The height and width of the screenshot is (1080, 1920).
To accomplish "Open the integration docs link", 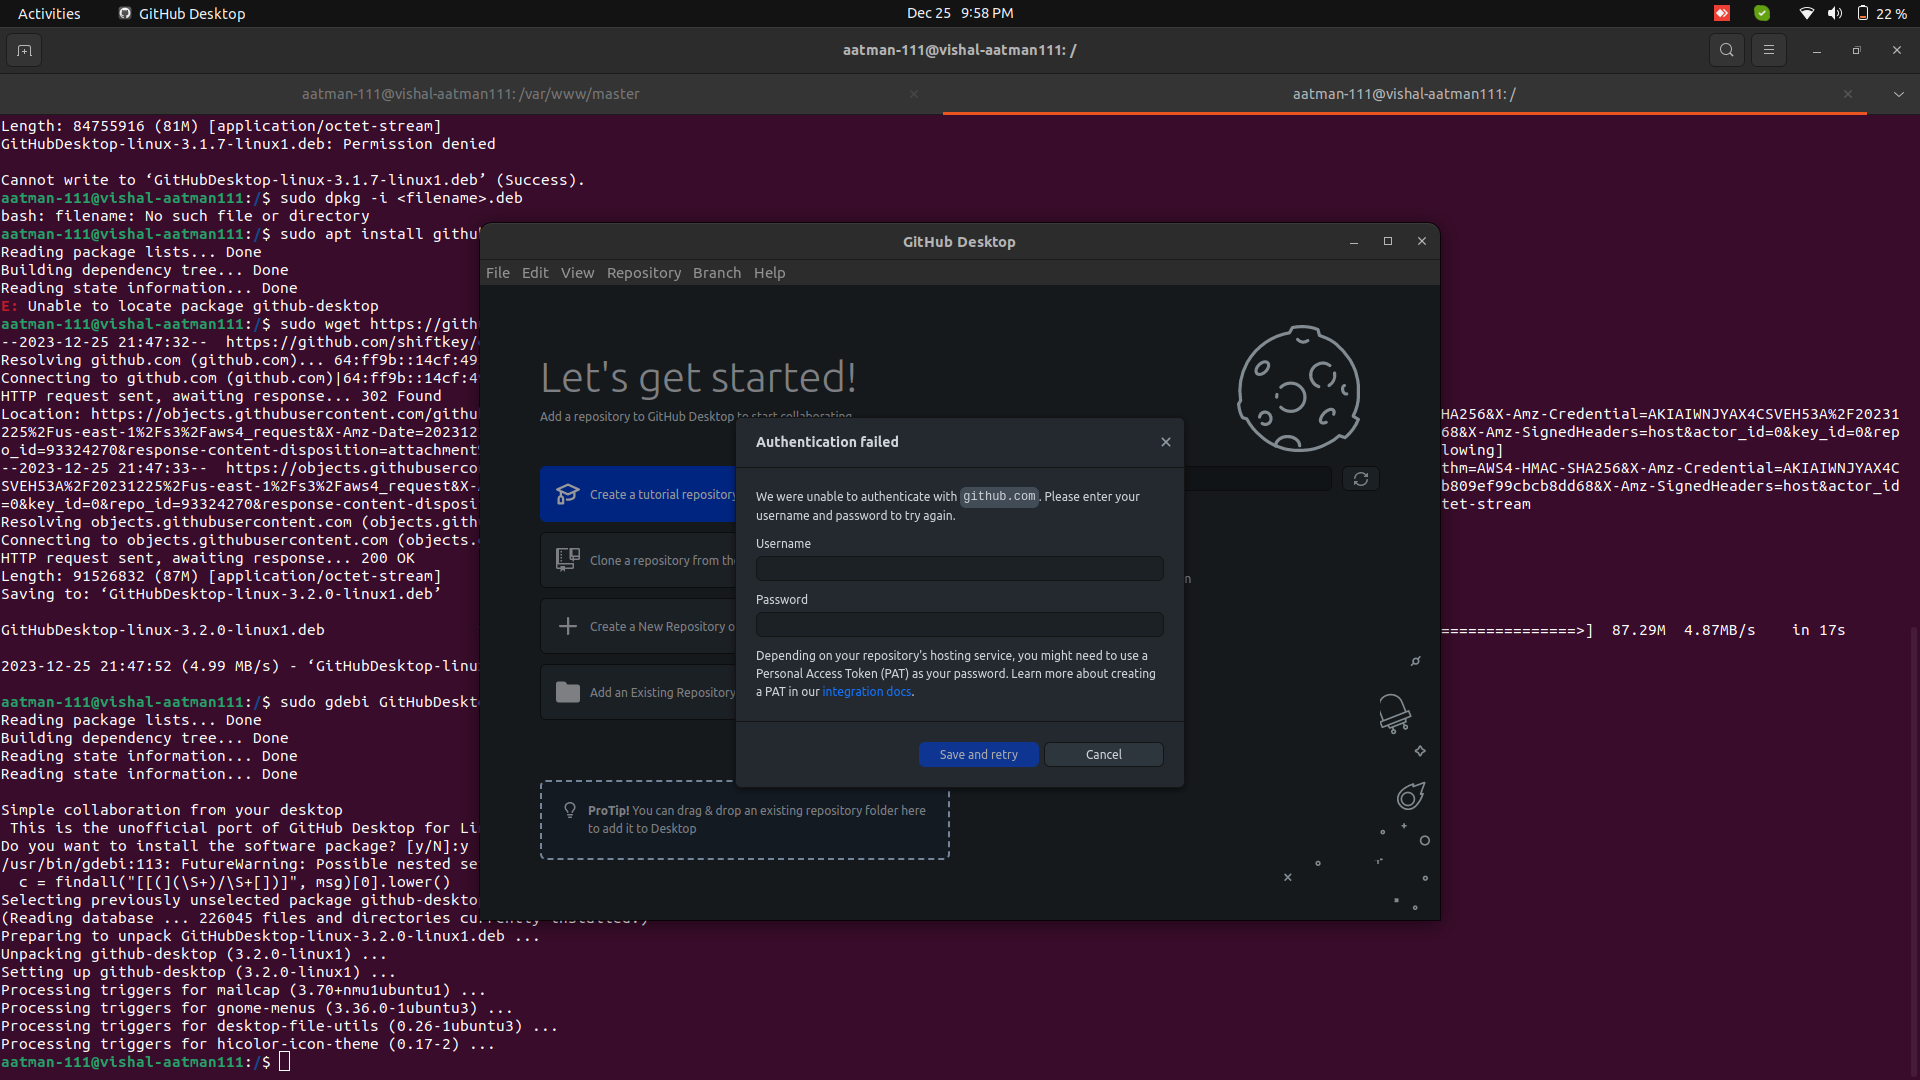I will pos(866,692).
